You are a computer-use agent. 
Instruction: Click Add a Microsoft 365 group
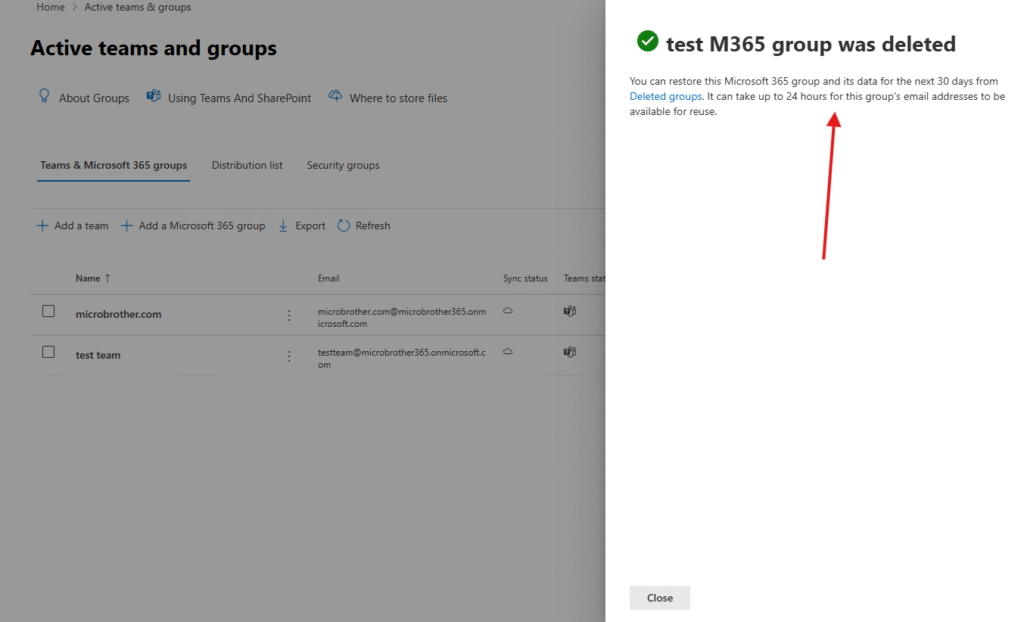tap(193, 226)
